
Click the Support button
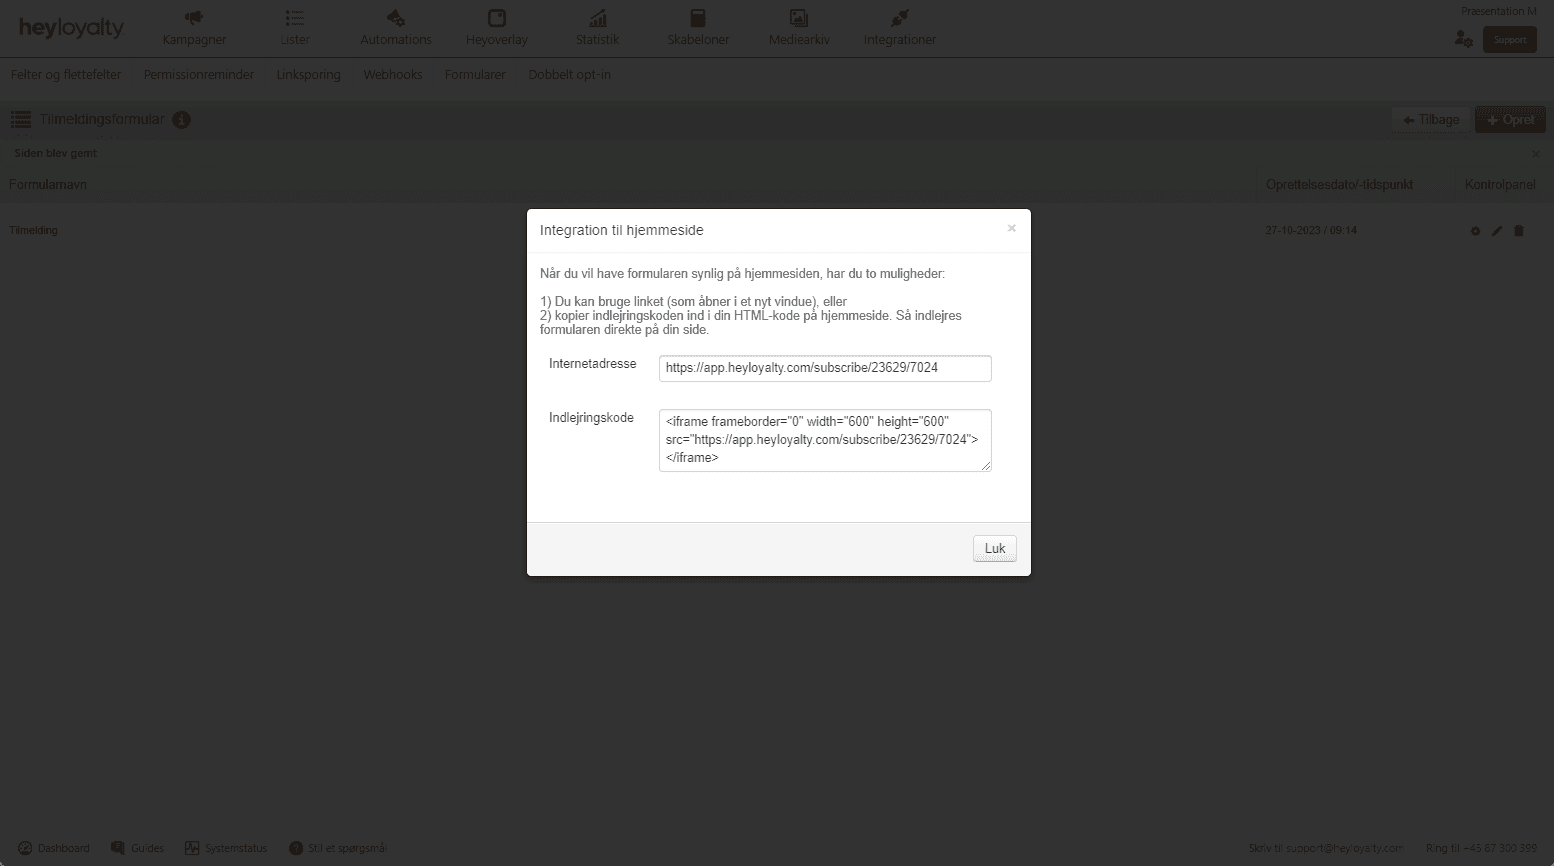(x=1509, y=40)
